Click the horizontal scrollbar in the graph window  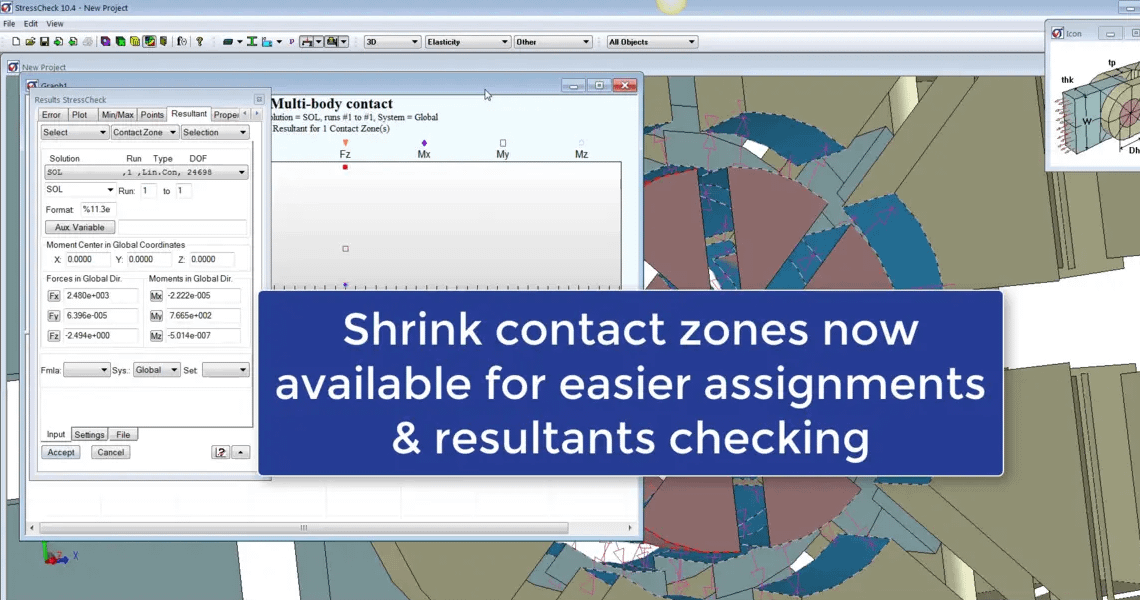(x=303, y=527)
